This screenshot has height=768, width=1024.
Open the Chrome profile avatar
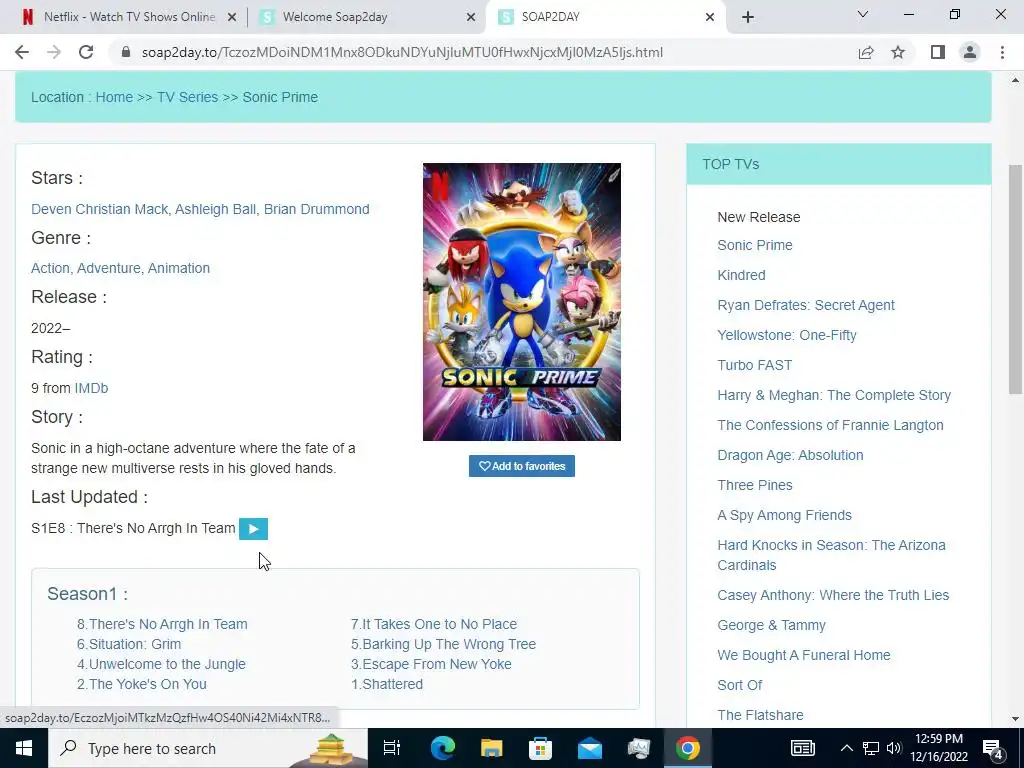pyautogui.click(x=970, y=52)
